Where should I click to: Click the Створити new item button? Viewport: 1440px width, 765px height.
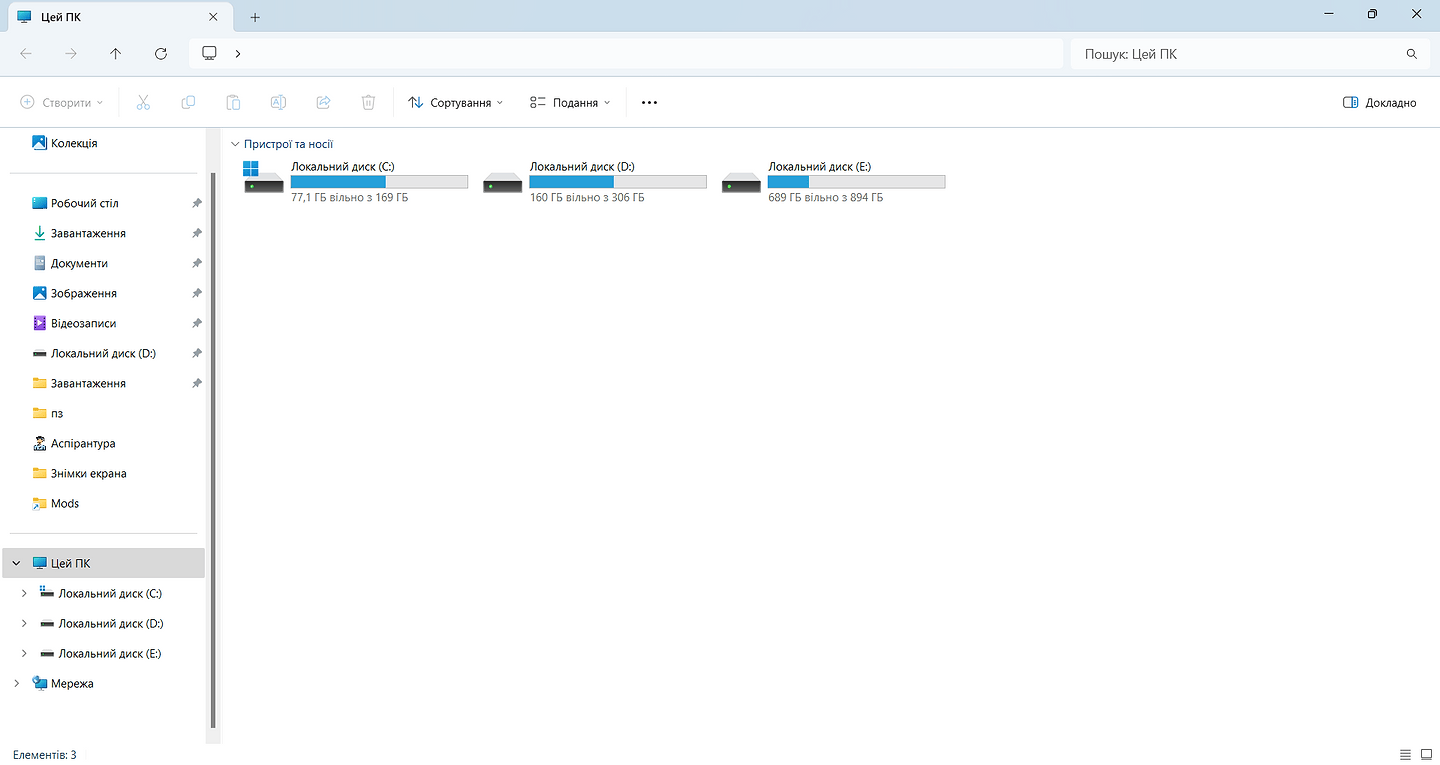point(62,102)
